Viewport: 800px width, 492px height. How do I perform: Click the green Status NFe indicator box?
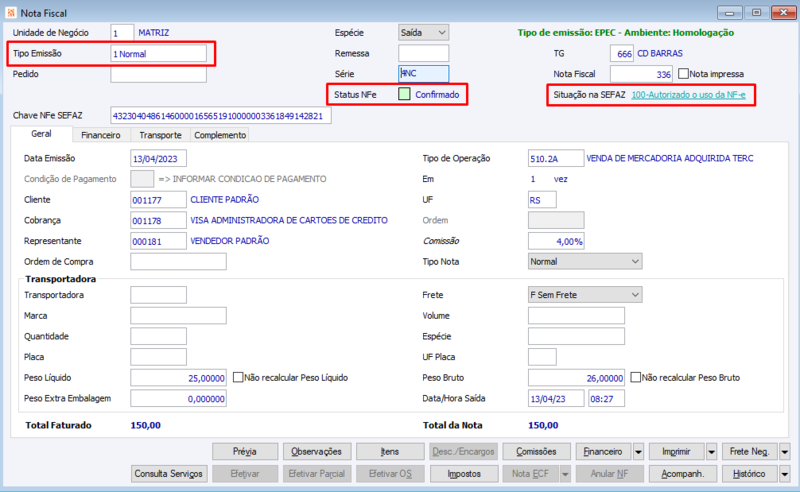(404, 94)
